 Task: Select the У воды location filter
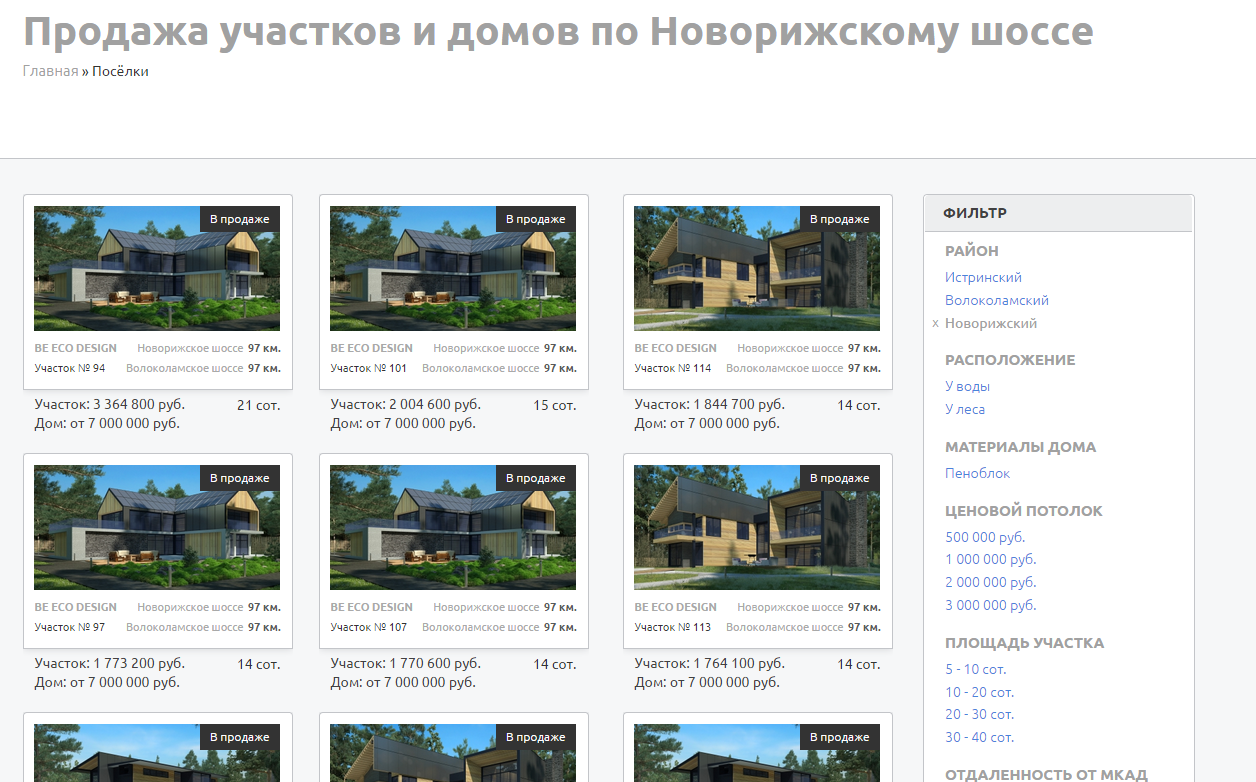(967, 386)
